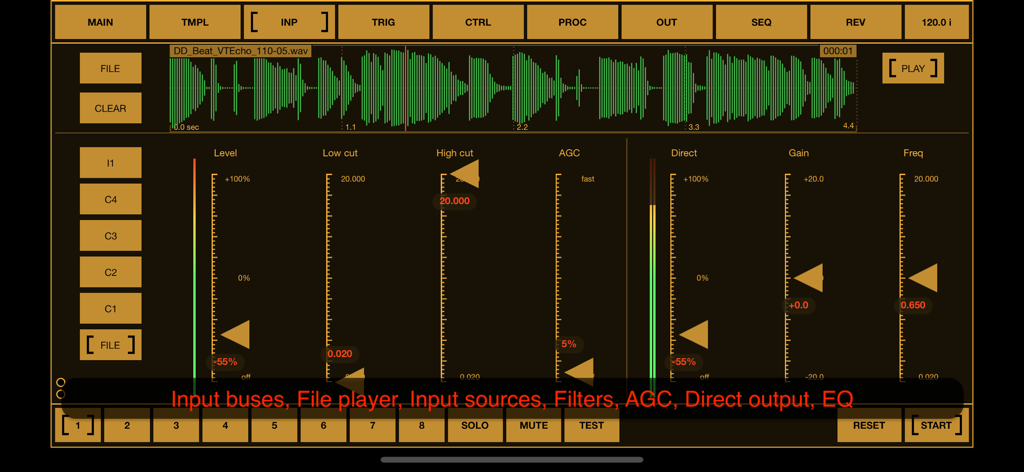Image resolution: width=1024 pixels, height=472 pixels.
Task: Toggle MUTE for the bus
Action: click(x=534, y=426)
